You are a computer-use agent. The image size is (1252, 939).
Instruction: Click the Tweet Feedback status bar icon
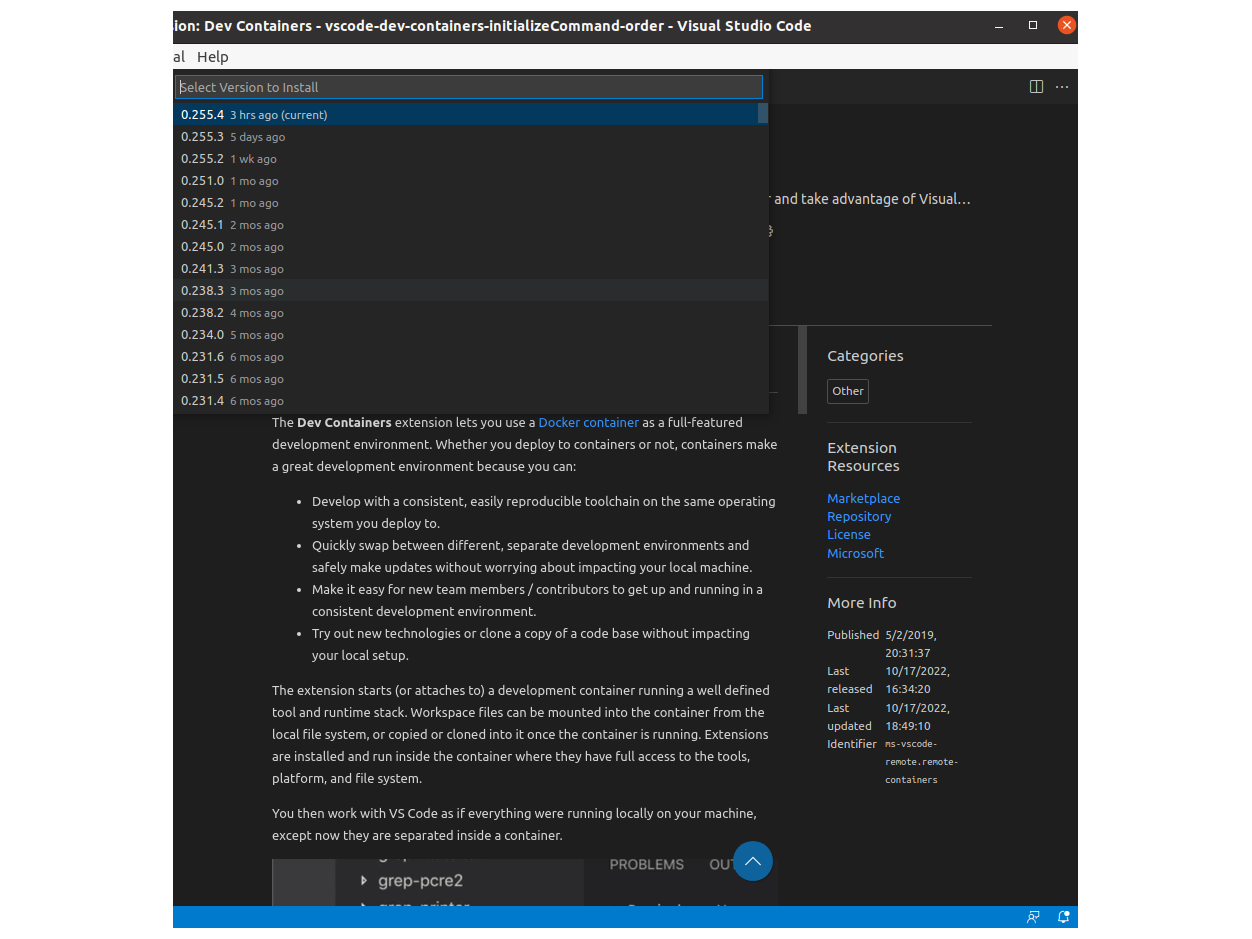1032,916
